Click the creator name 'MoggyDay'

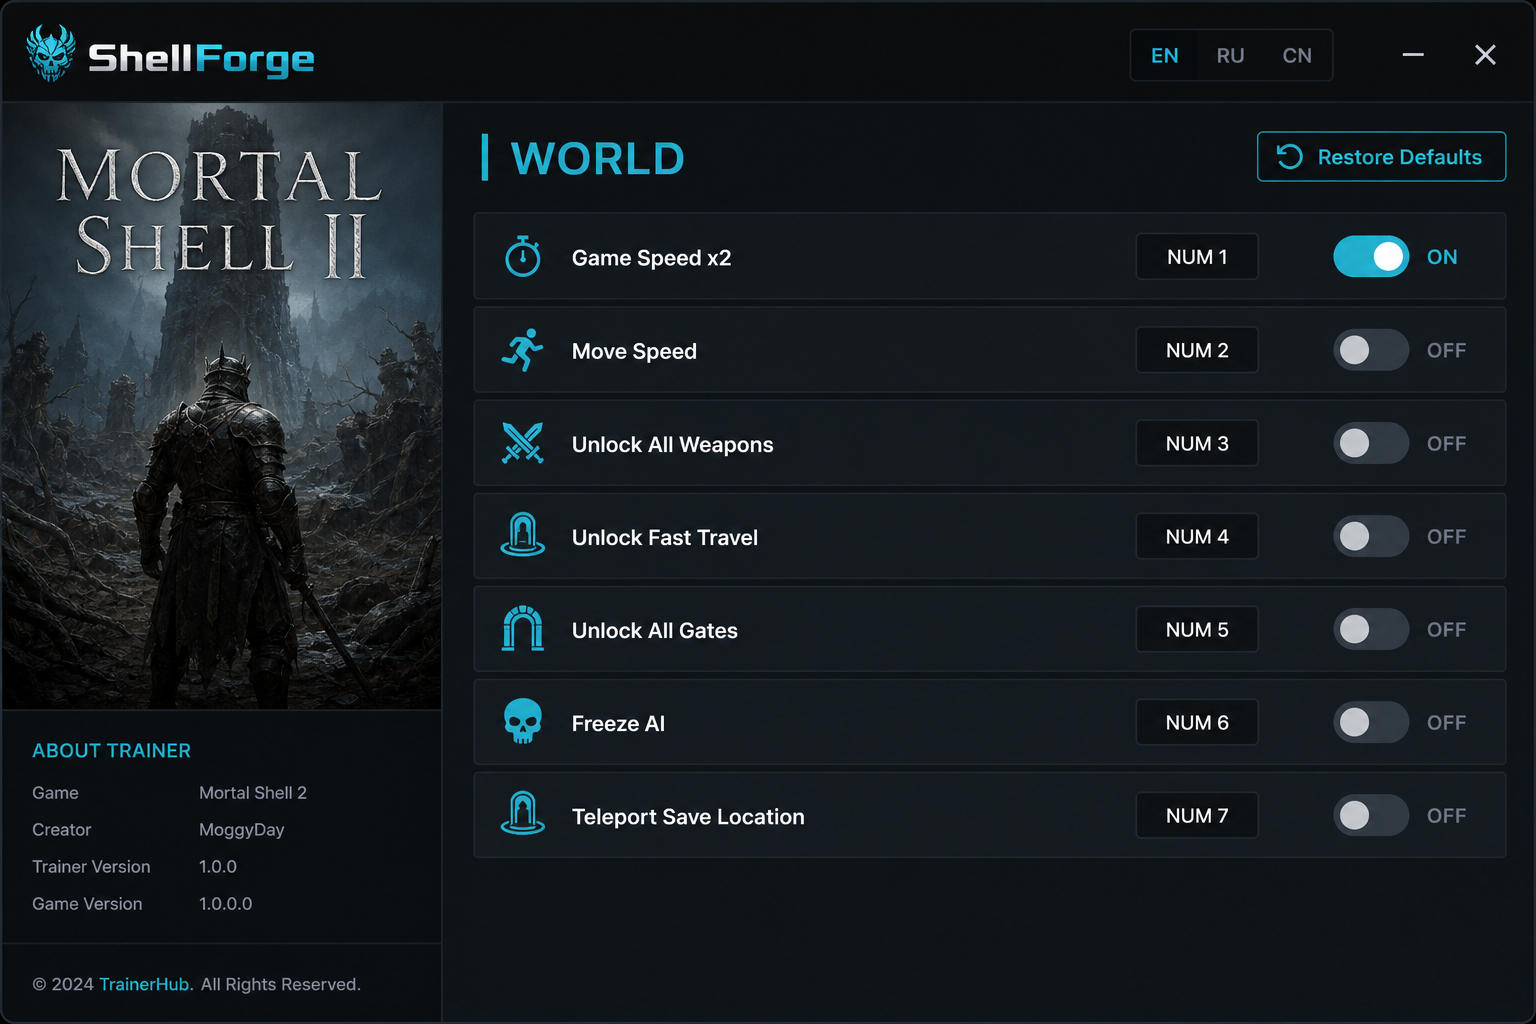[x=241, y=830]
